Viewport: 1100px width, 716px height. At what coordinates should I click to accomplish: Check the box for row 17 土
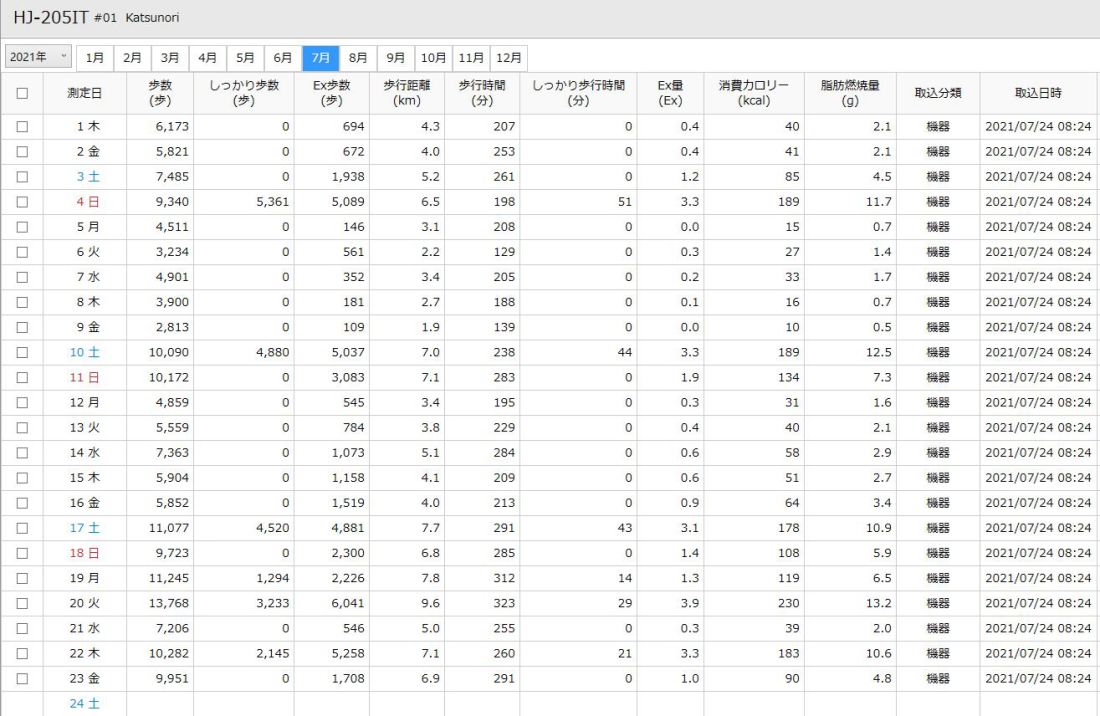[22, 528]
